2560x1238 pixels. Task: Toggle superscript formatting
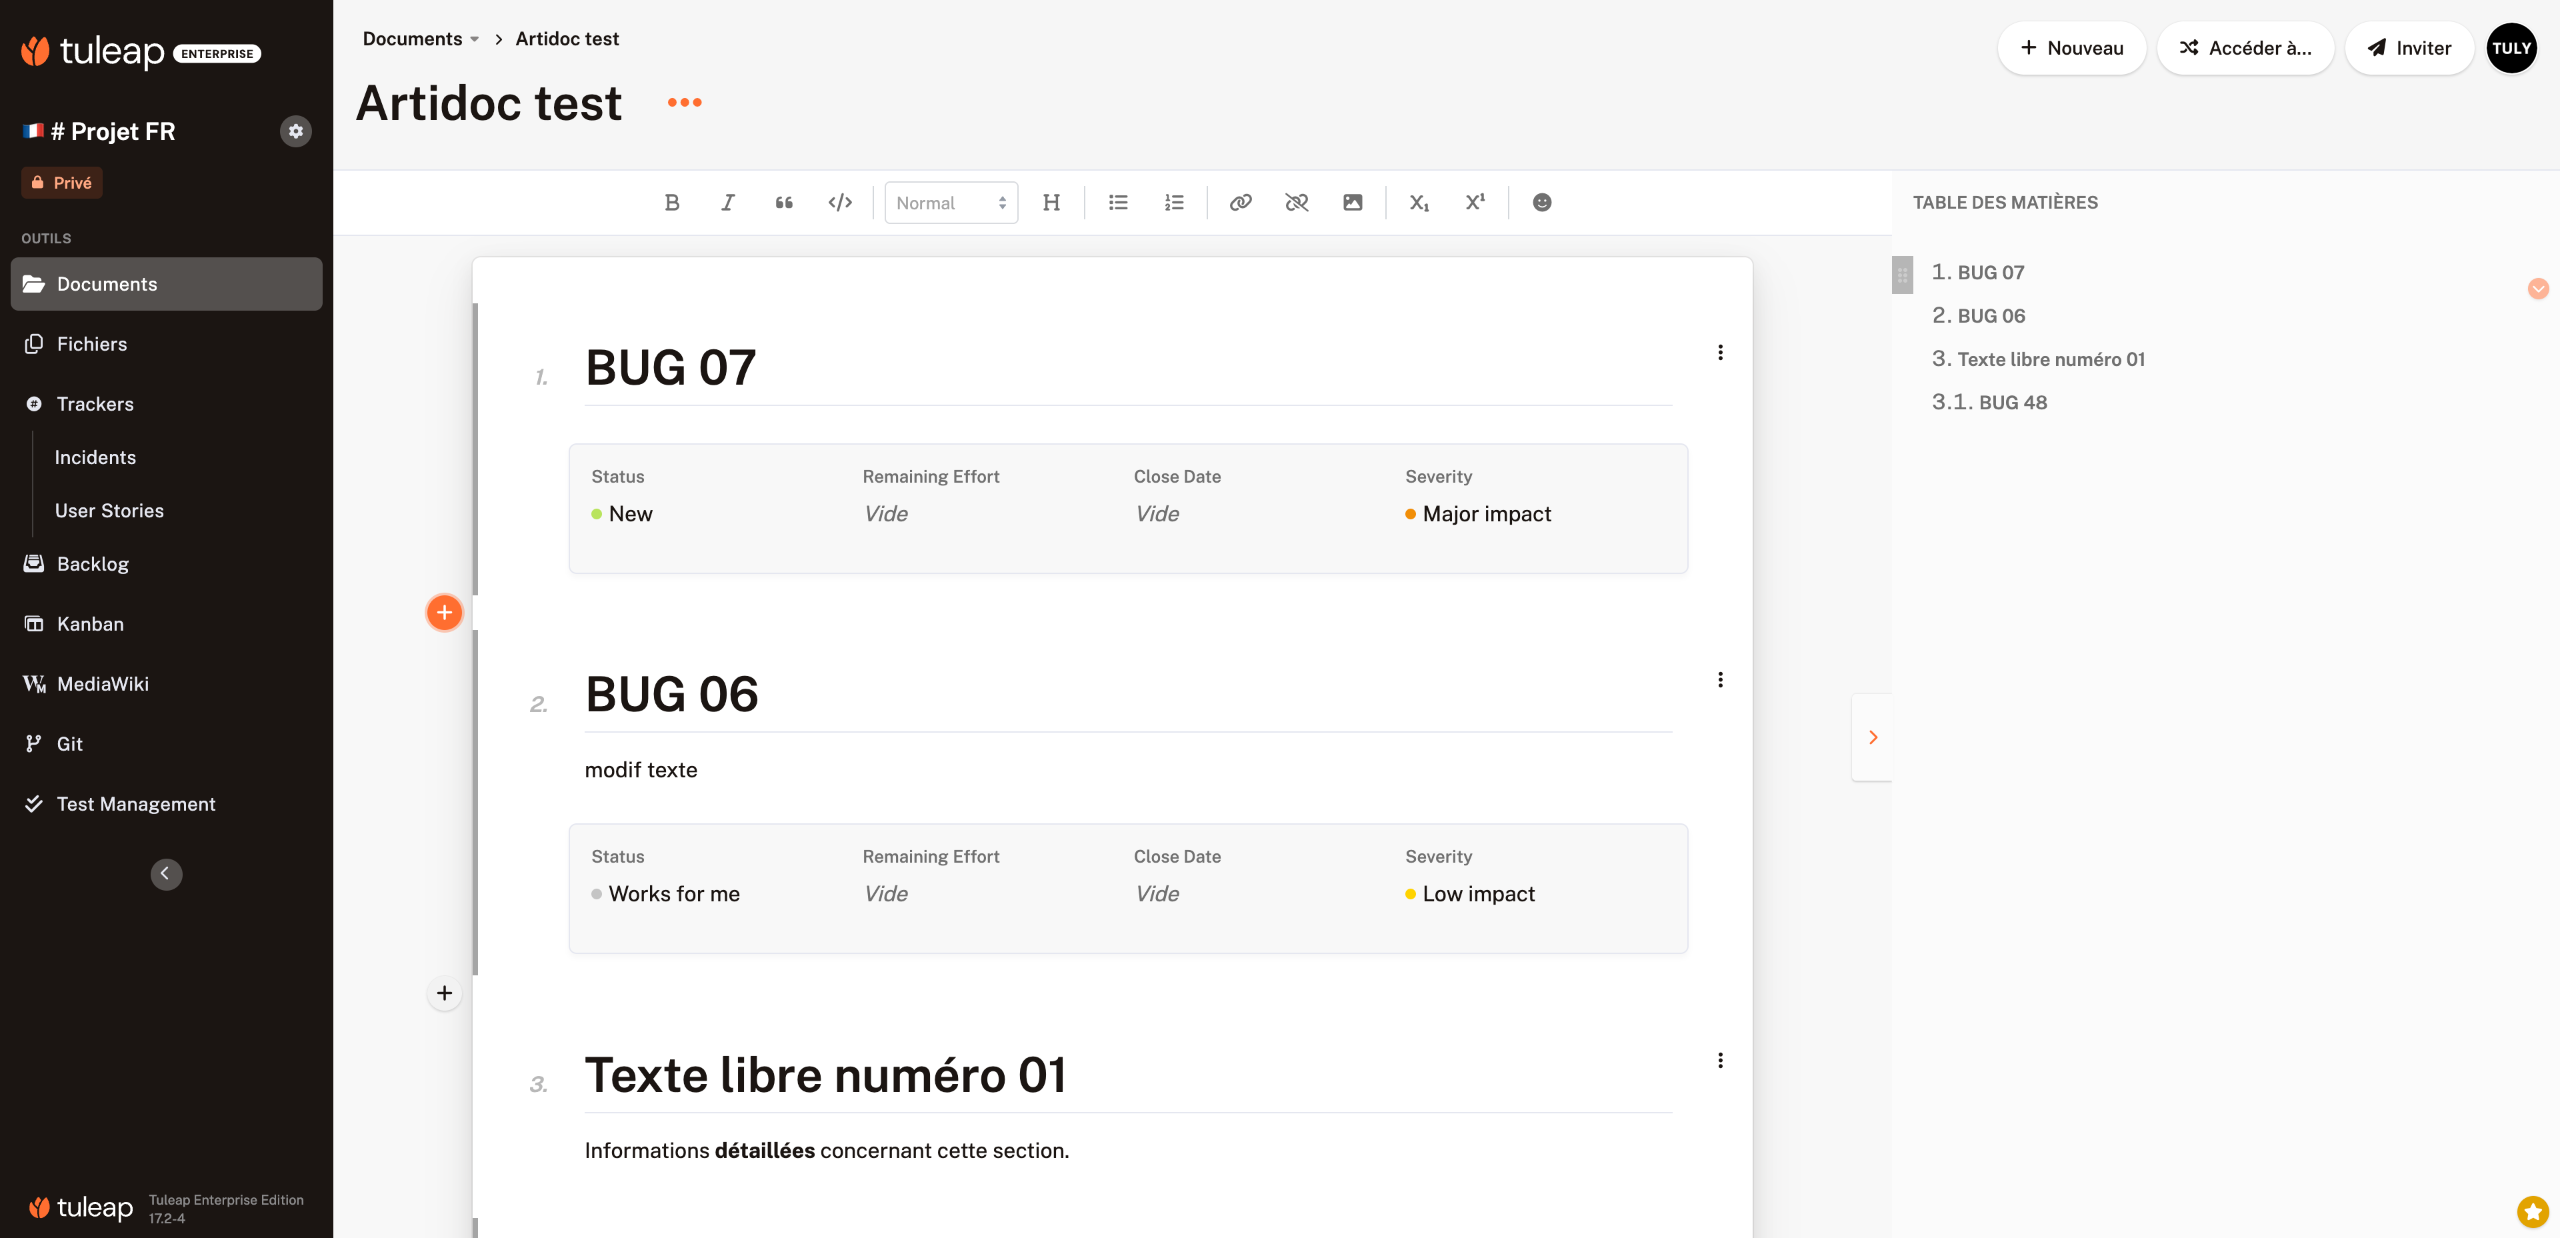tap(1475, 202)
